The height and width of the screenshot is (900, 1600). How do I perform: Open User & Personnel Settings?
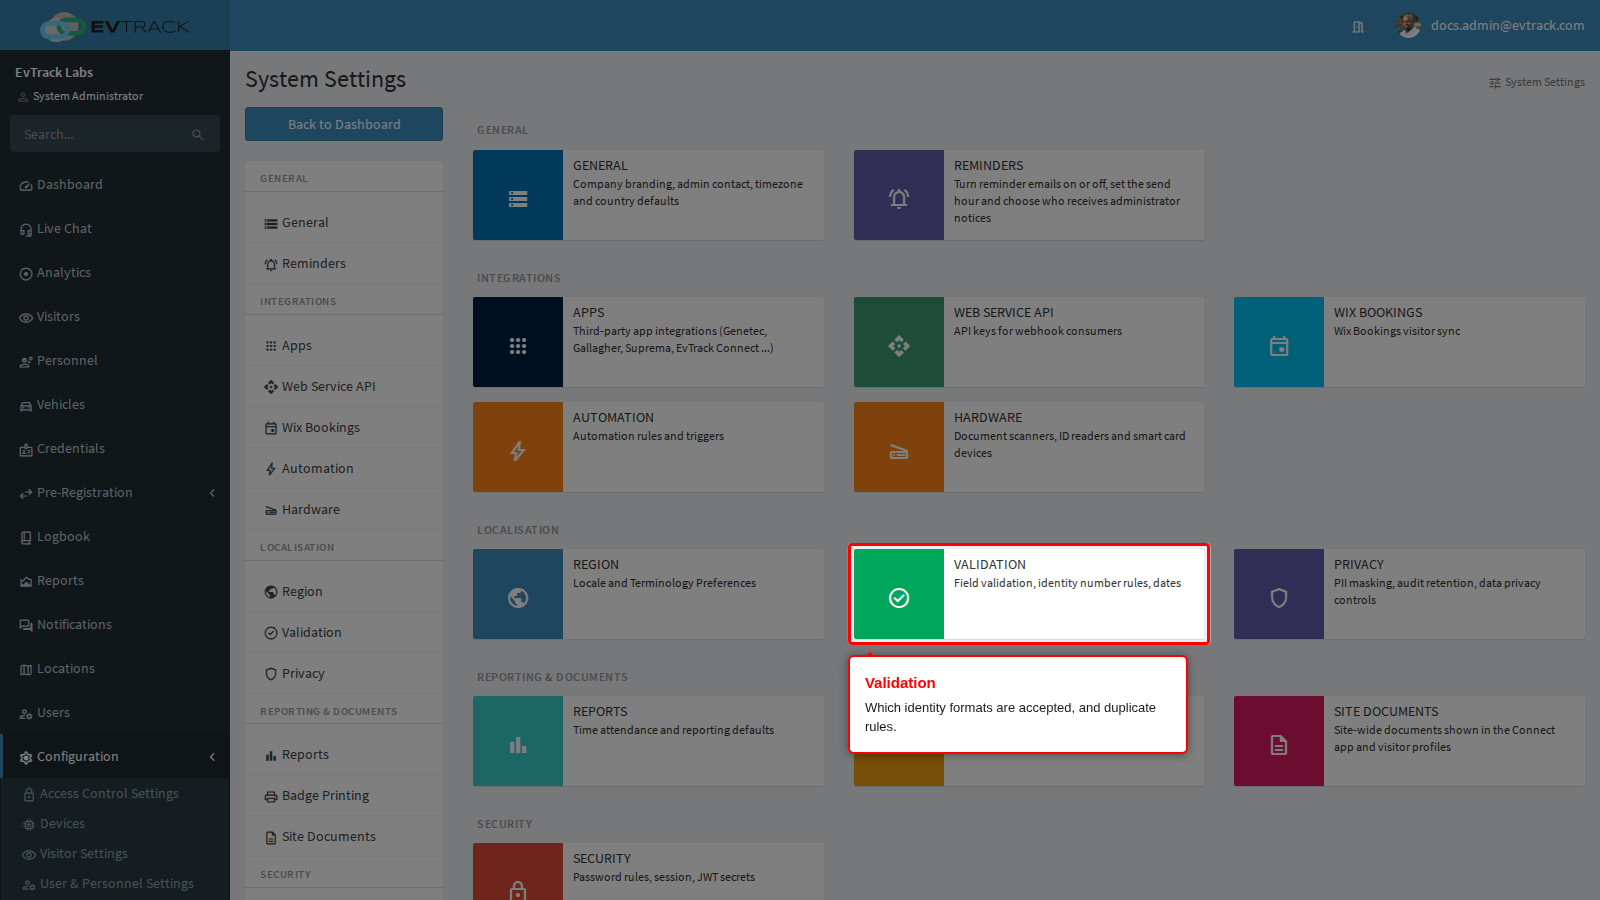(115, 884)
